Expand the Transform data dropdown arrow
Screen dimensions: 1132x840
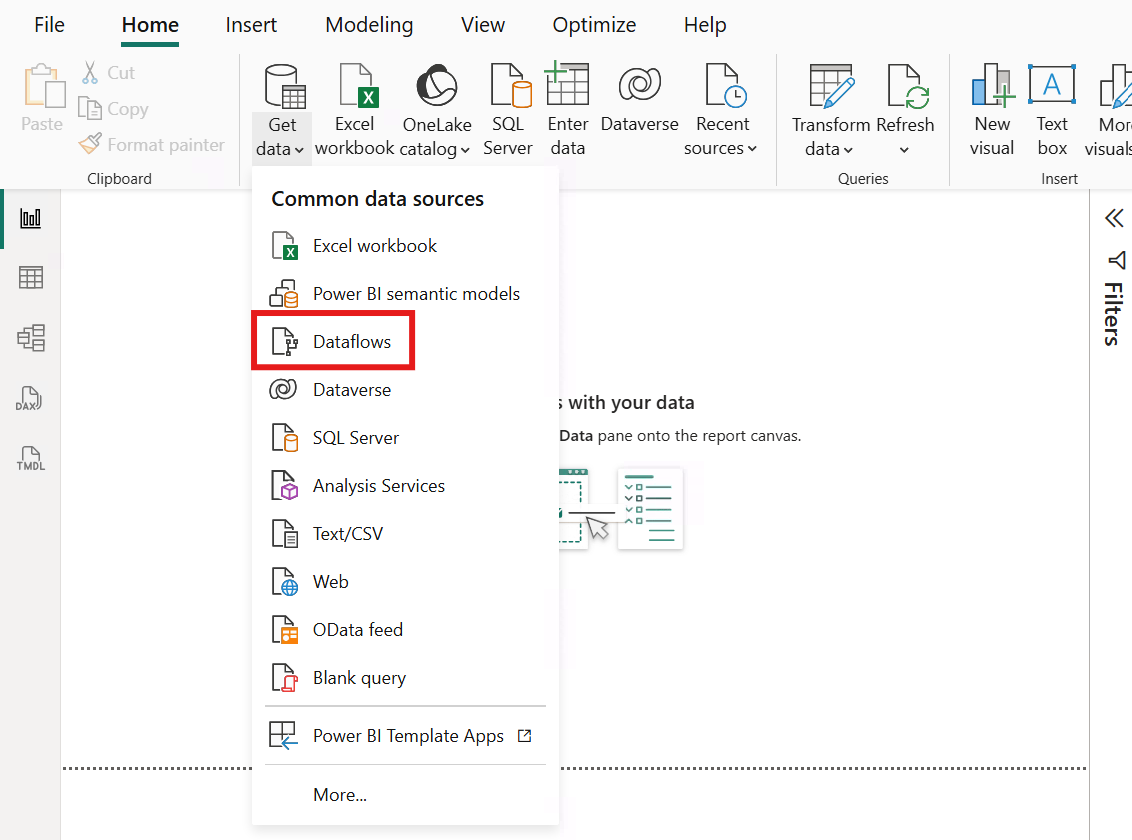[x=848, y=150]
